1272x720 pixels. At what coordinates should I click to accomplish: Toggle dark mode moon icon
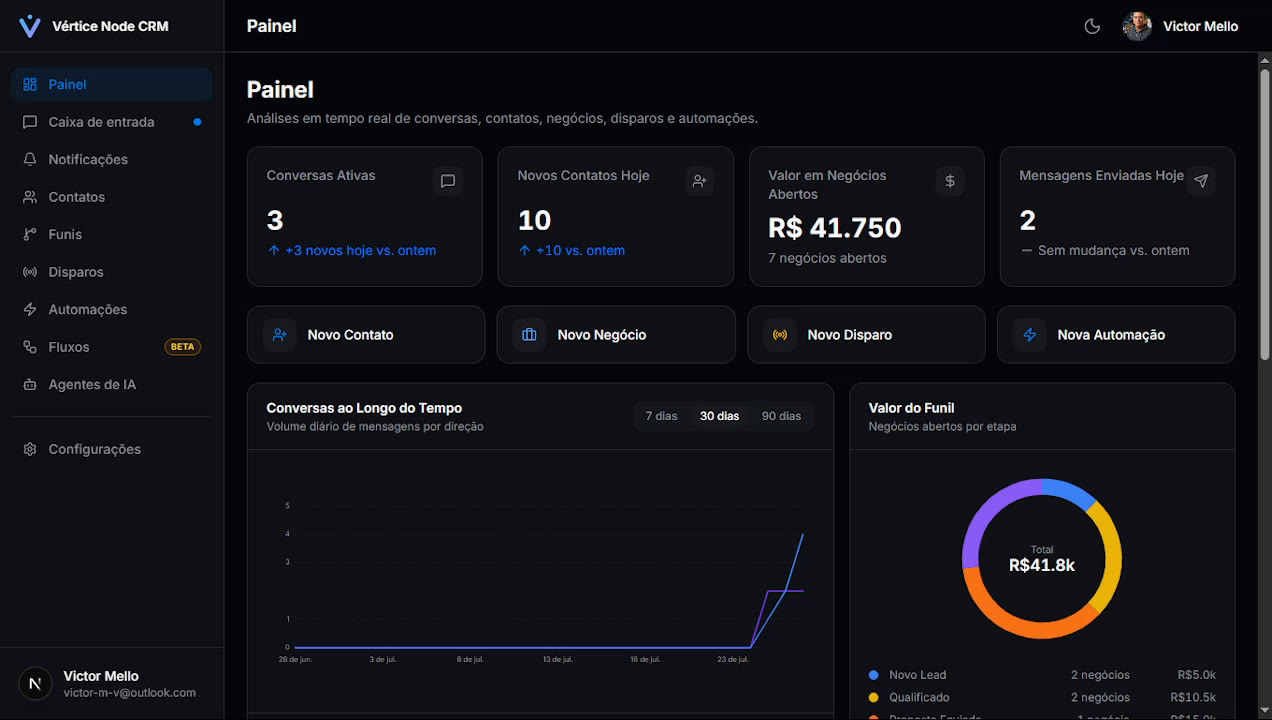pos(1092,26)
